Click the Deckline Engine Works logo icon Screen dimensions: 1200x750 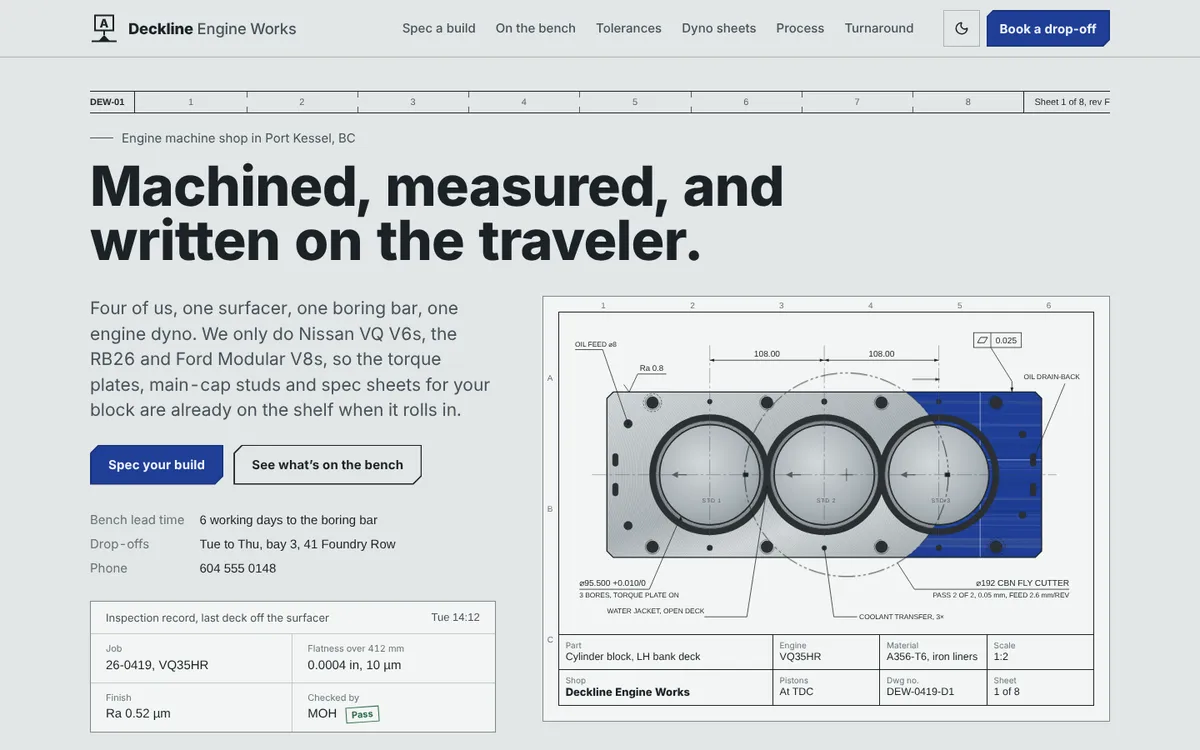[x=104, y=28]
